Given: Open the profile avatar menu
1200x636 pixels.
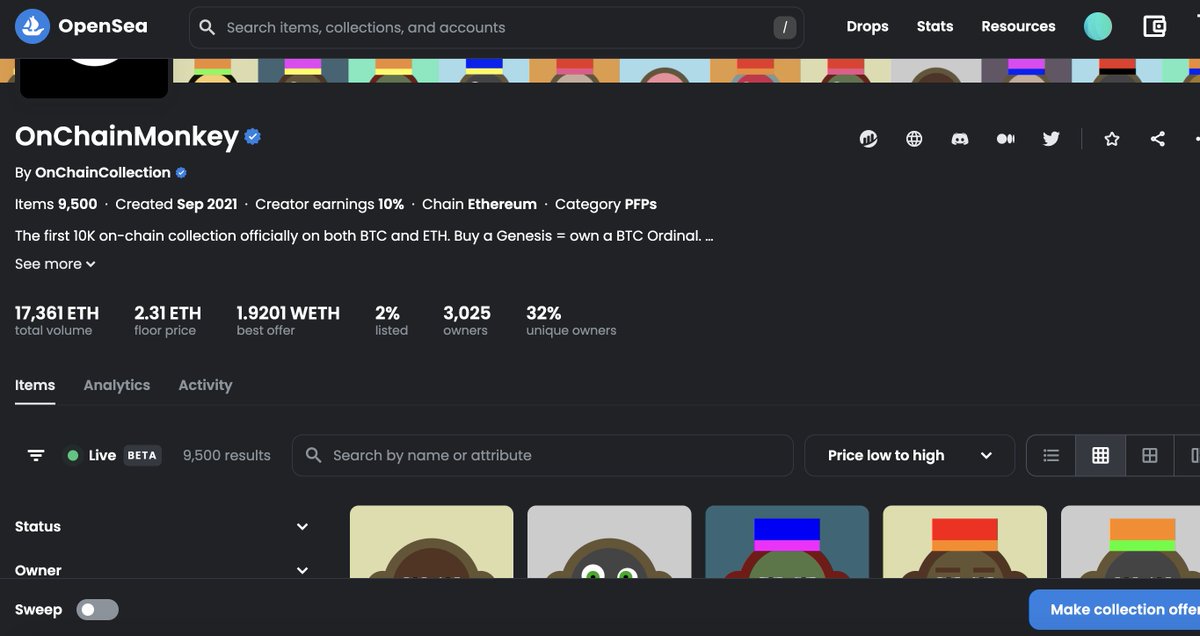Looking at the screenshot, I should pos(1098,27).
